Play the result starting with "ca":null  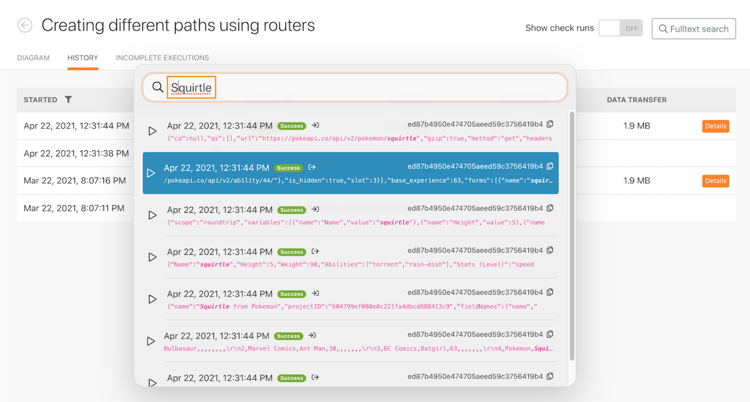(152, 131)
